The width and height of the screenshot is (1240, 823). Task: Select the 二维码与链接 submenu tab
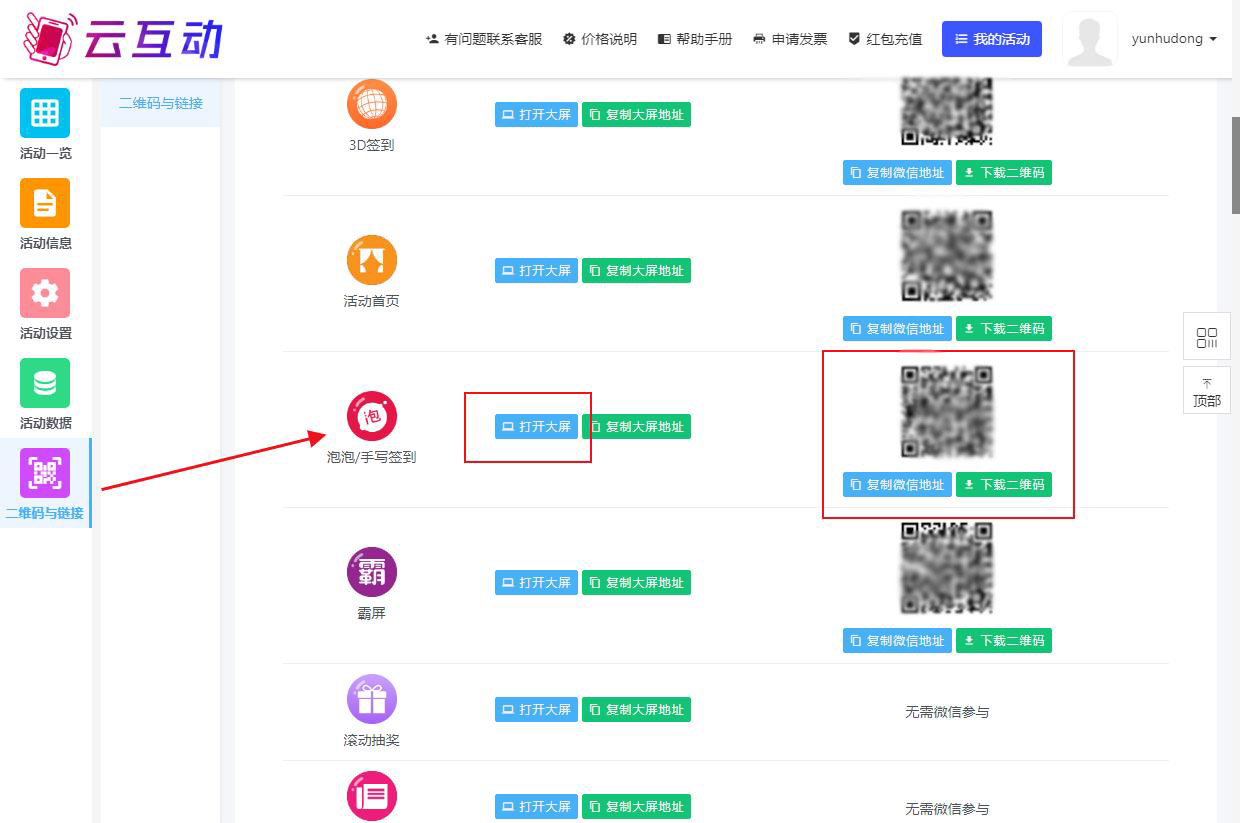[161, 103]
